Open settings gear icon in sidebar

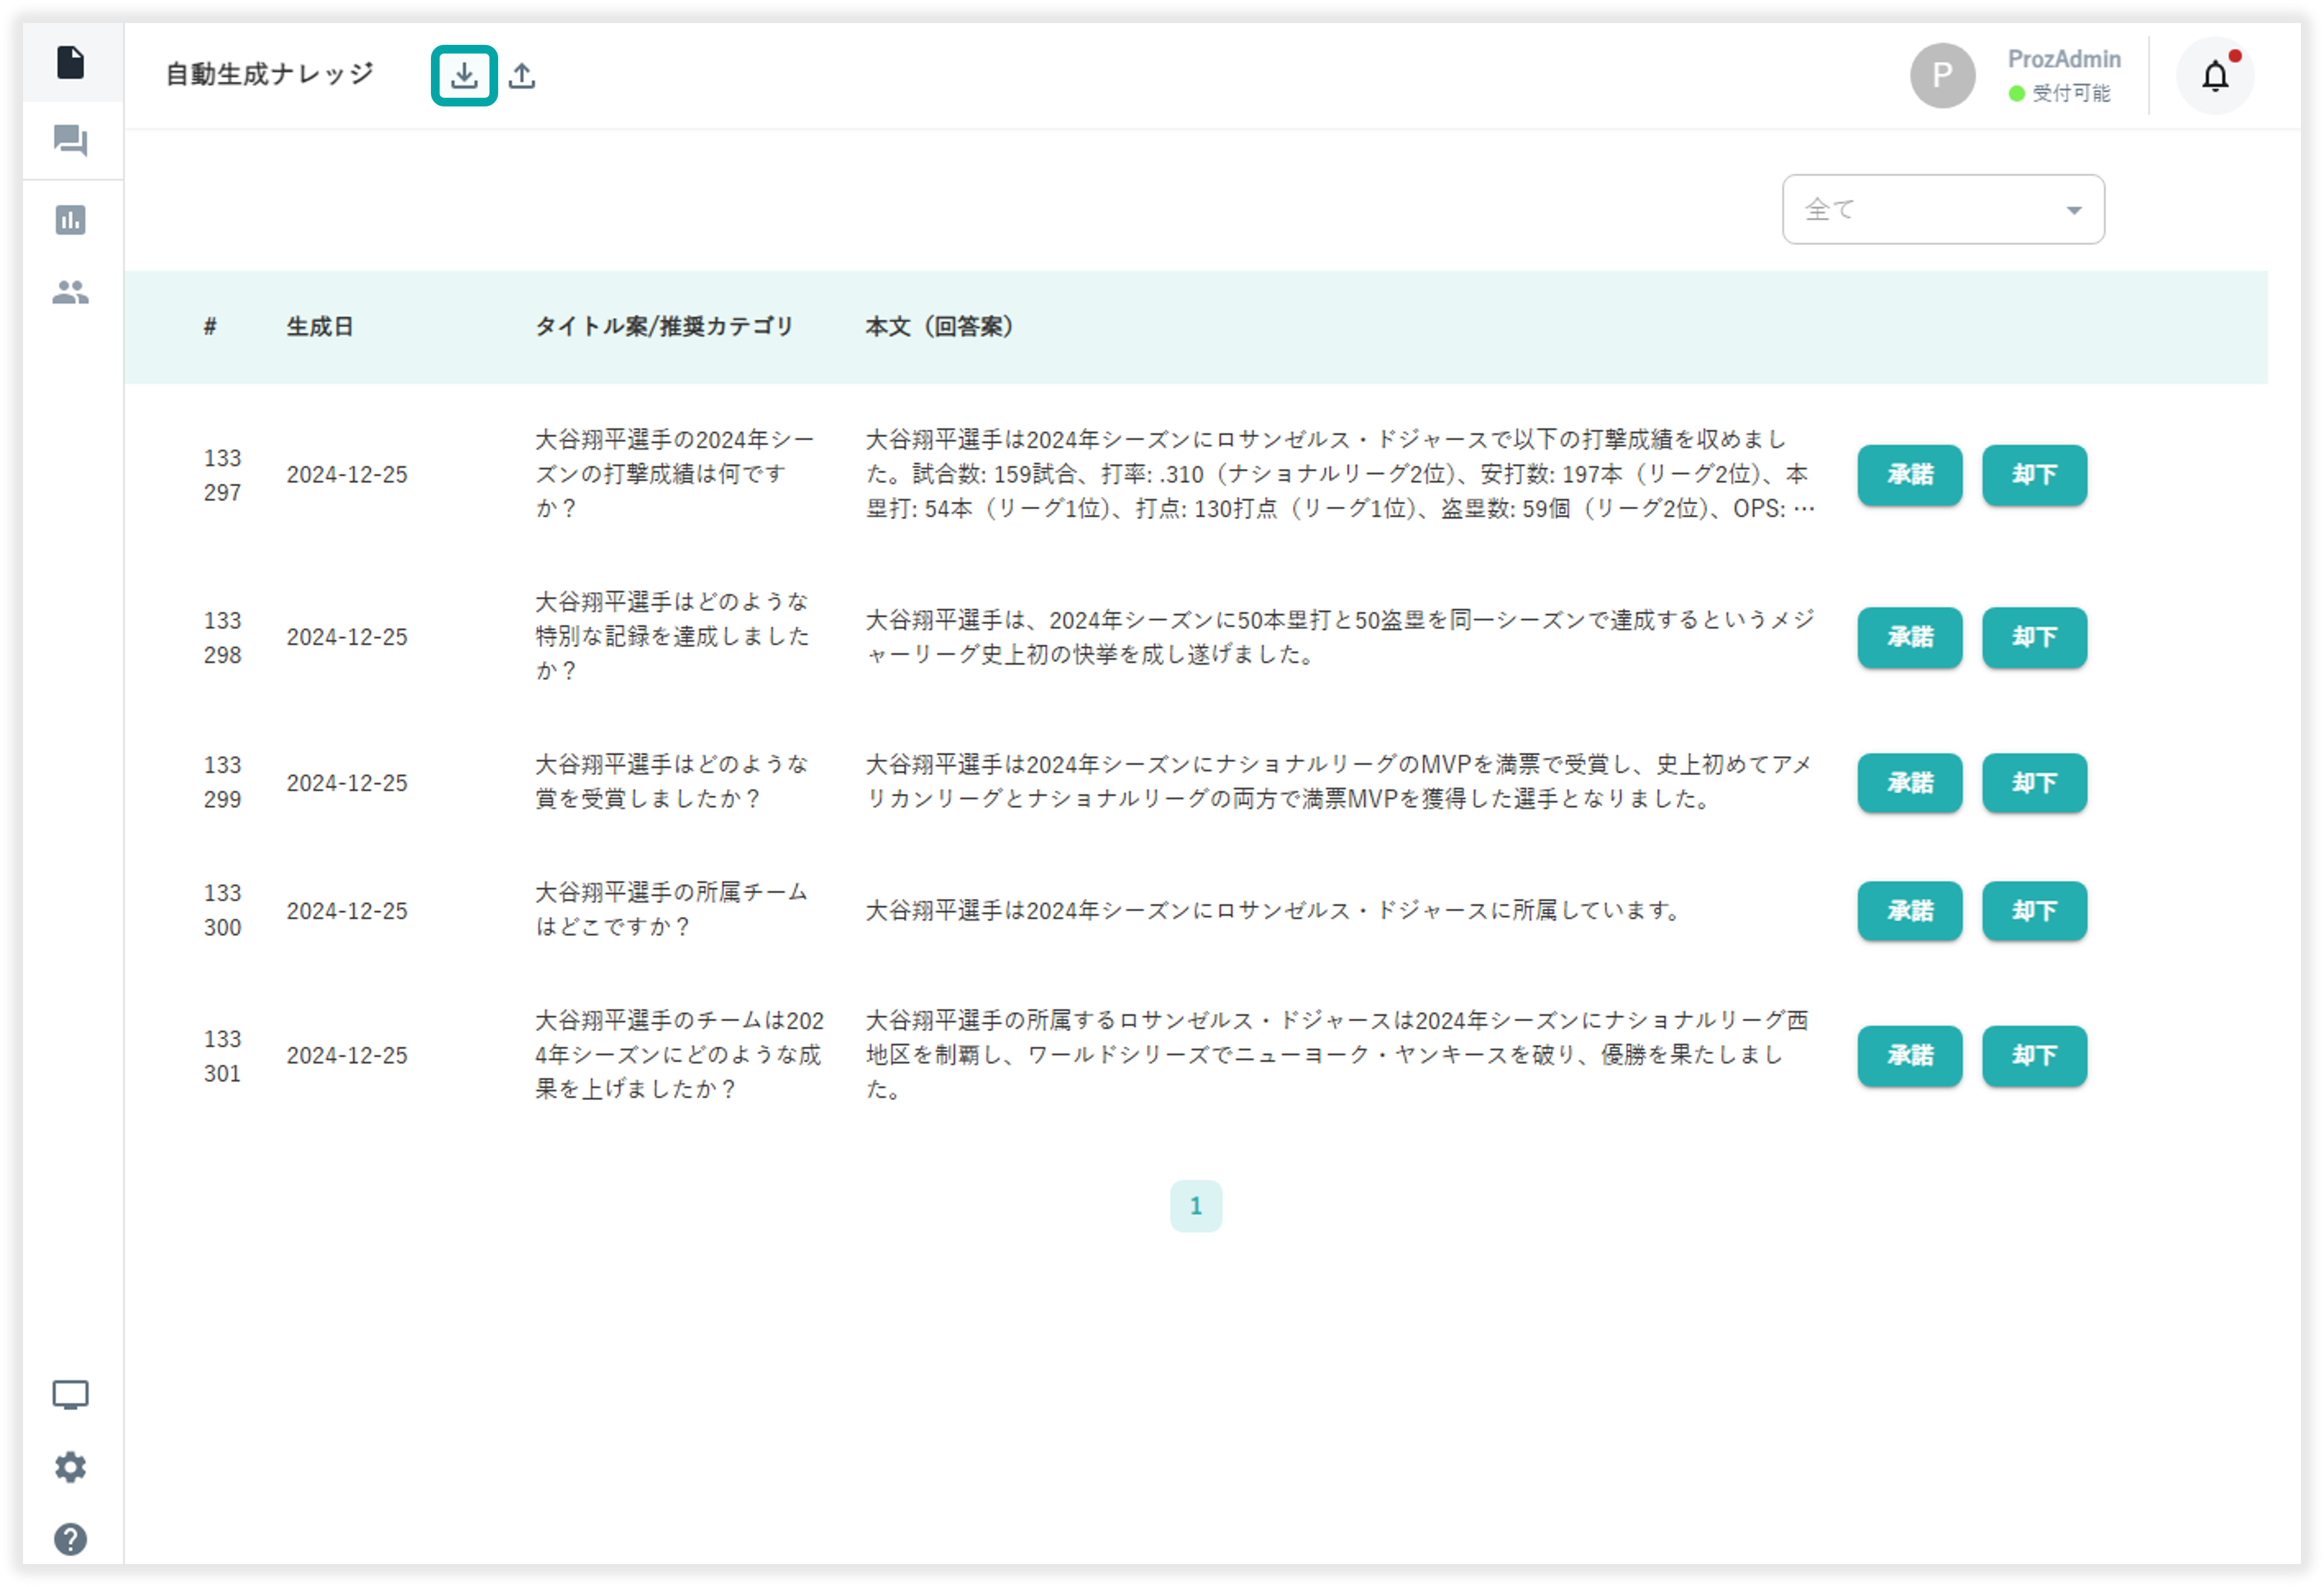tap(70, 1467)
